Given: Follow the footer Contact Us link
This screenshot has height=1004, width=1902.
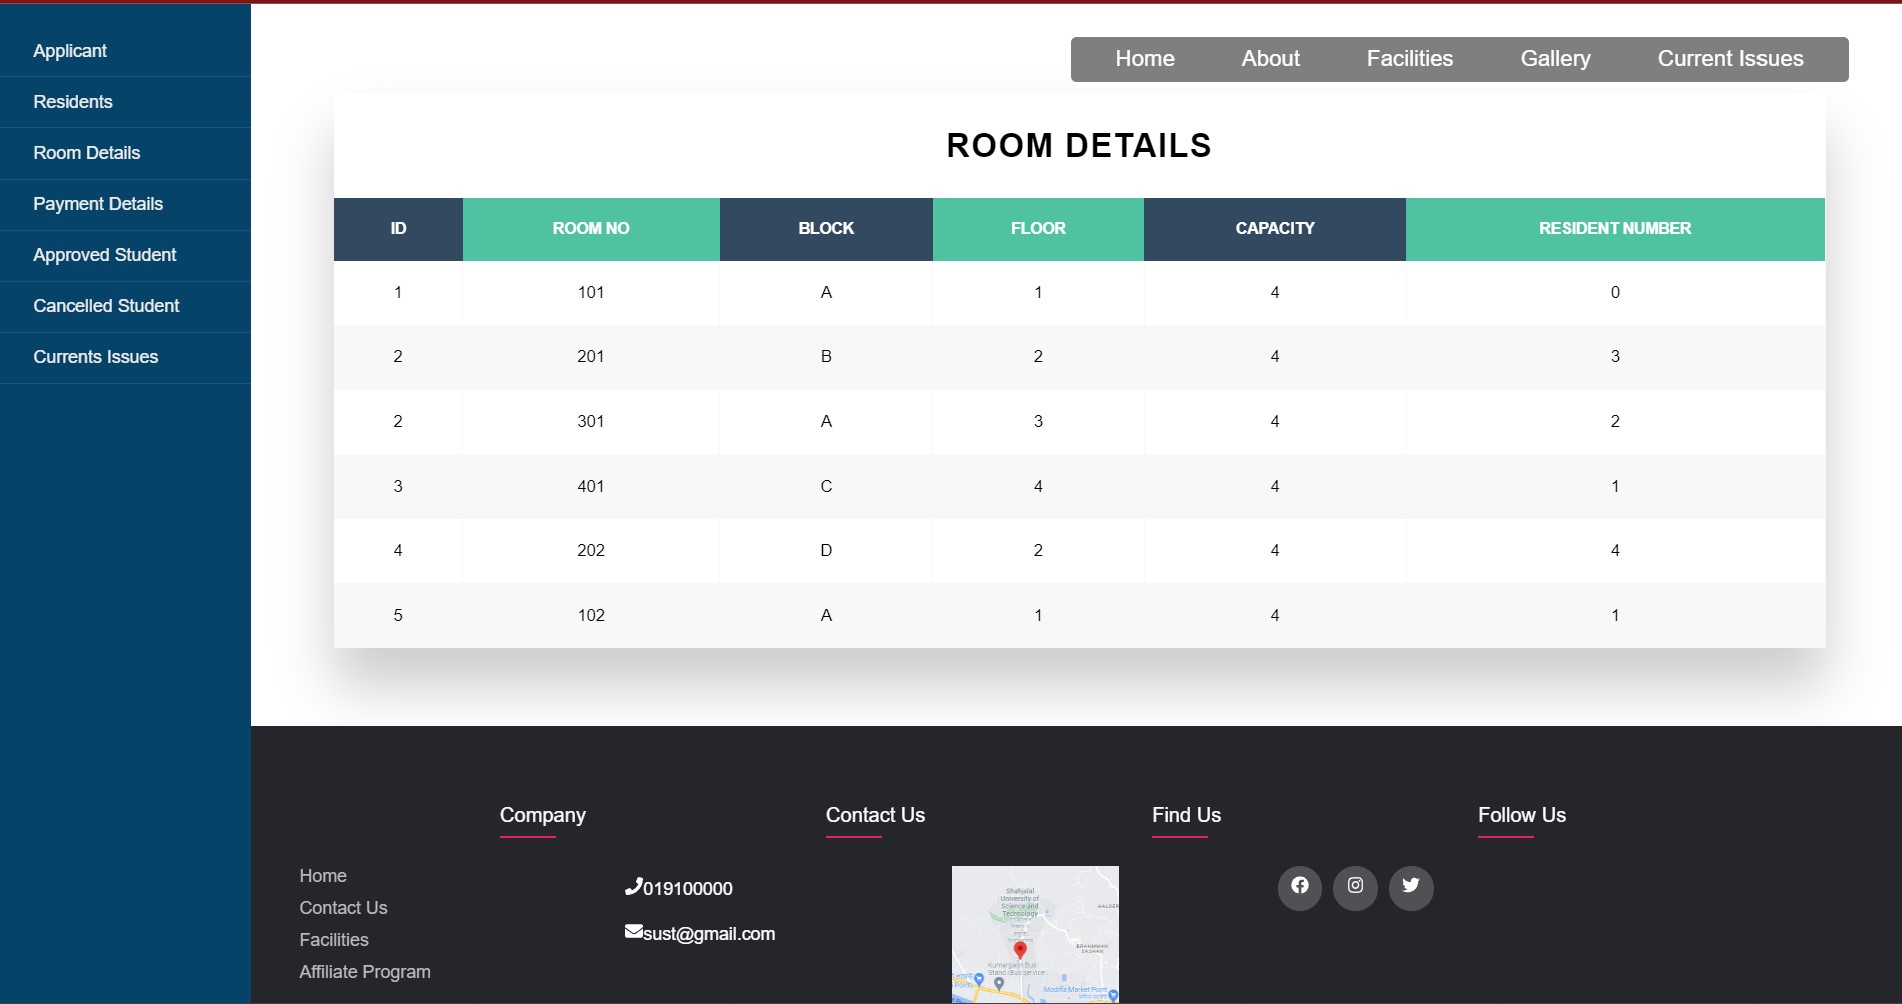Looking at the screenshot, I should (343, 908).
